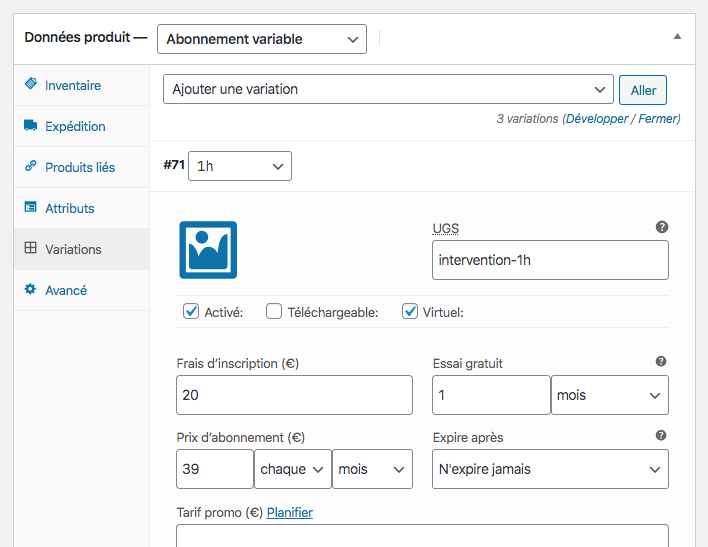This screenshot has height=547, width=708.
Task: Open the subscription price mois period dropdown
Action: point(373,469)
